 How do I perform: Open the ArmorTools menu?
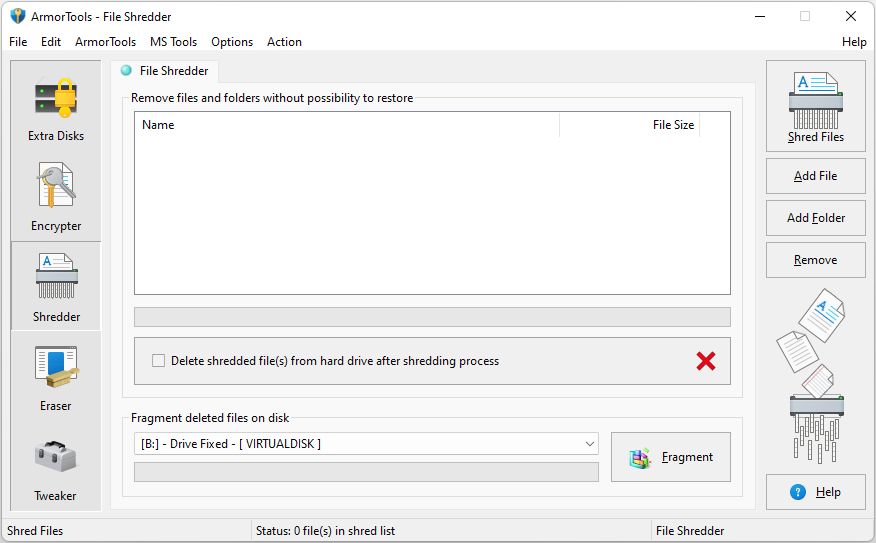[105, 42]
